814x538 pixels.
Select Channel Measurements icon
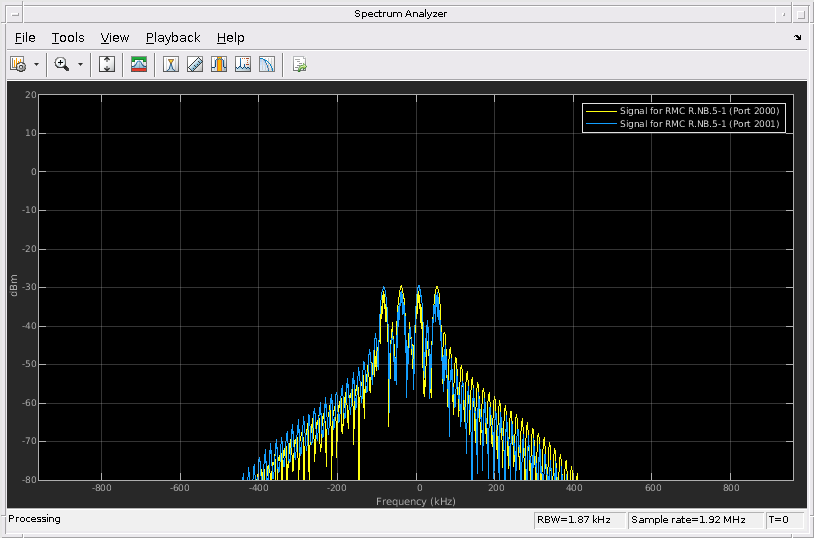pyautogui.click(x=219, y=64)
